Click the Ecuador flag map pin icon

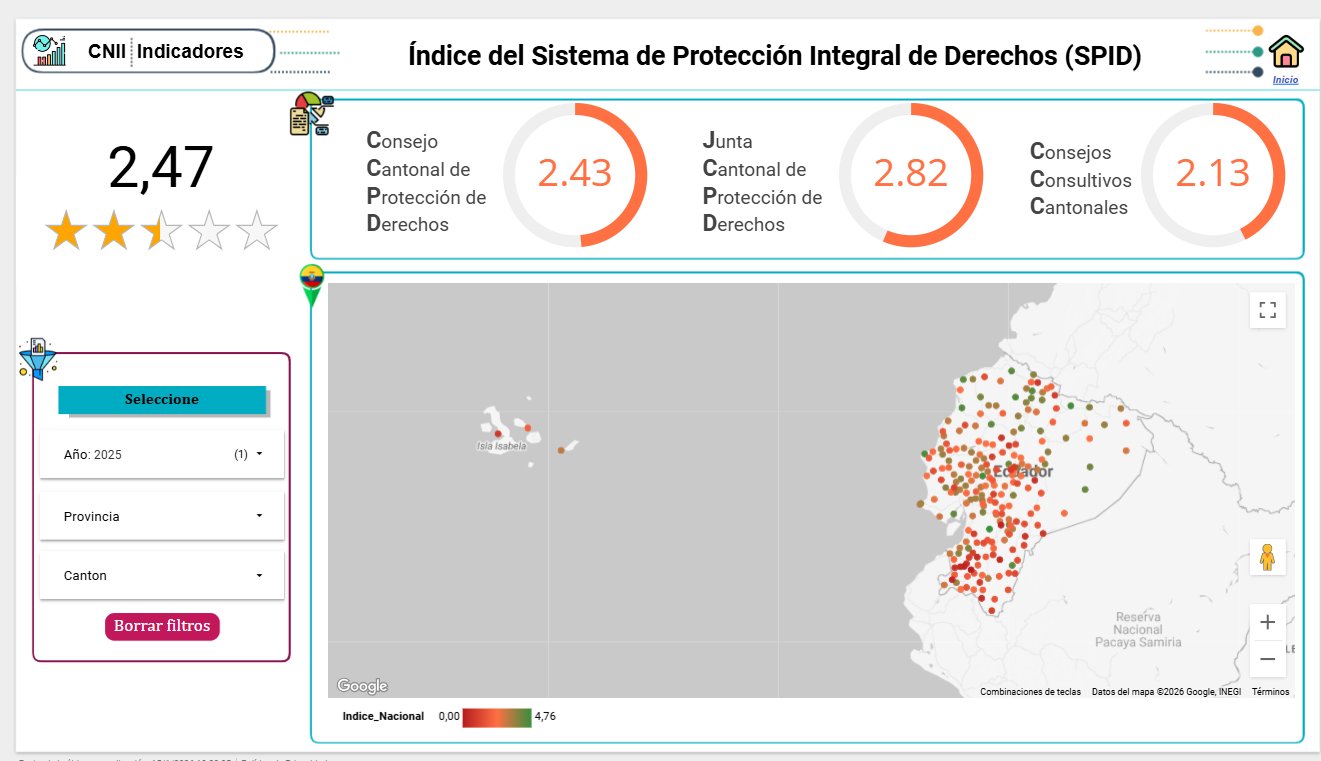coord(312,284)
